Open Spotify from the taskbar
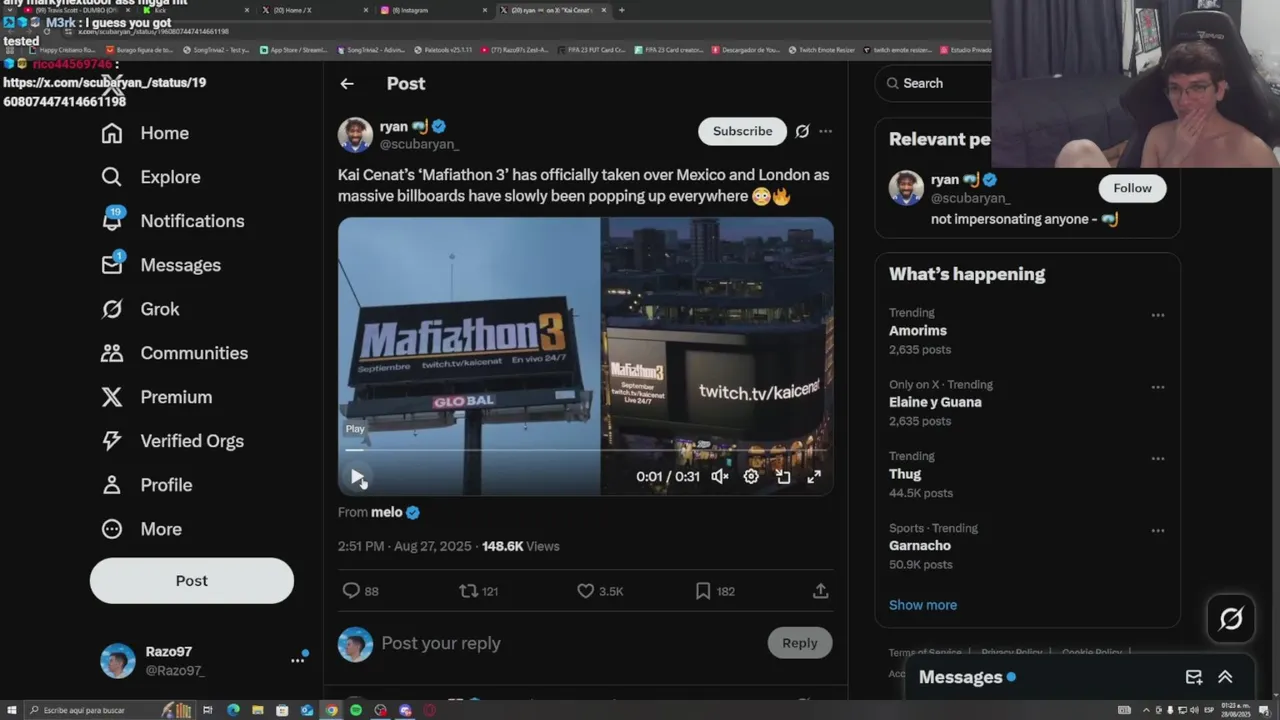This screenshot has height=720, width=1280. (x=356, y=710)
